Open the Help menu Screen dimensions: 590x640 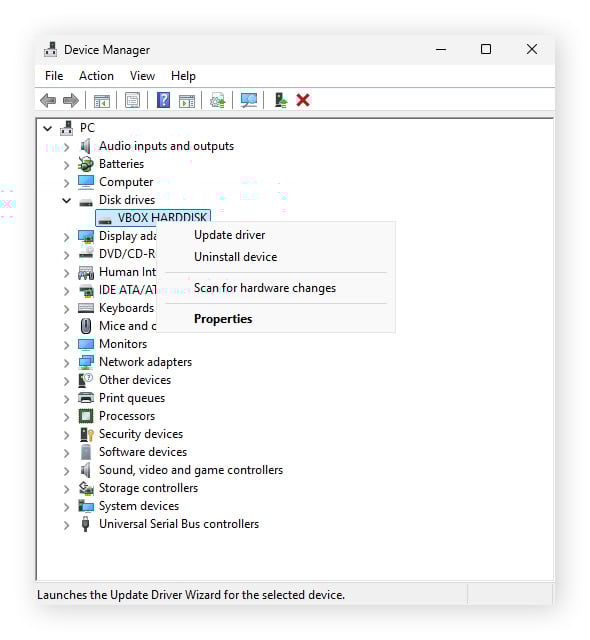[x=183, y=76]
